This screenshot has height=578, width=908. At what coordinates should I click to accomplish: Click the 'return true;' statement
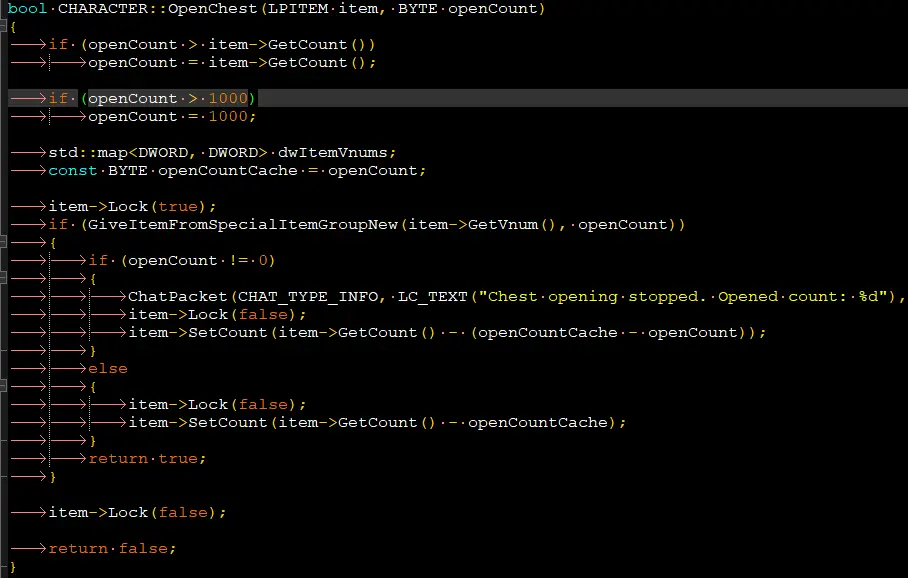click(x=147, y=458)
